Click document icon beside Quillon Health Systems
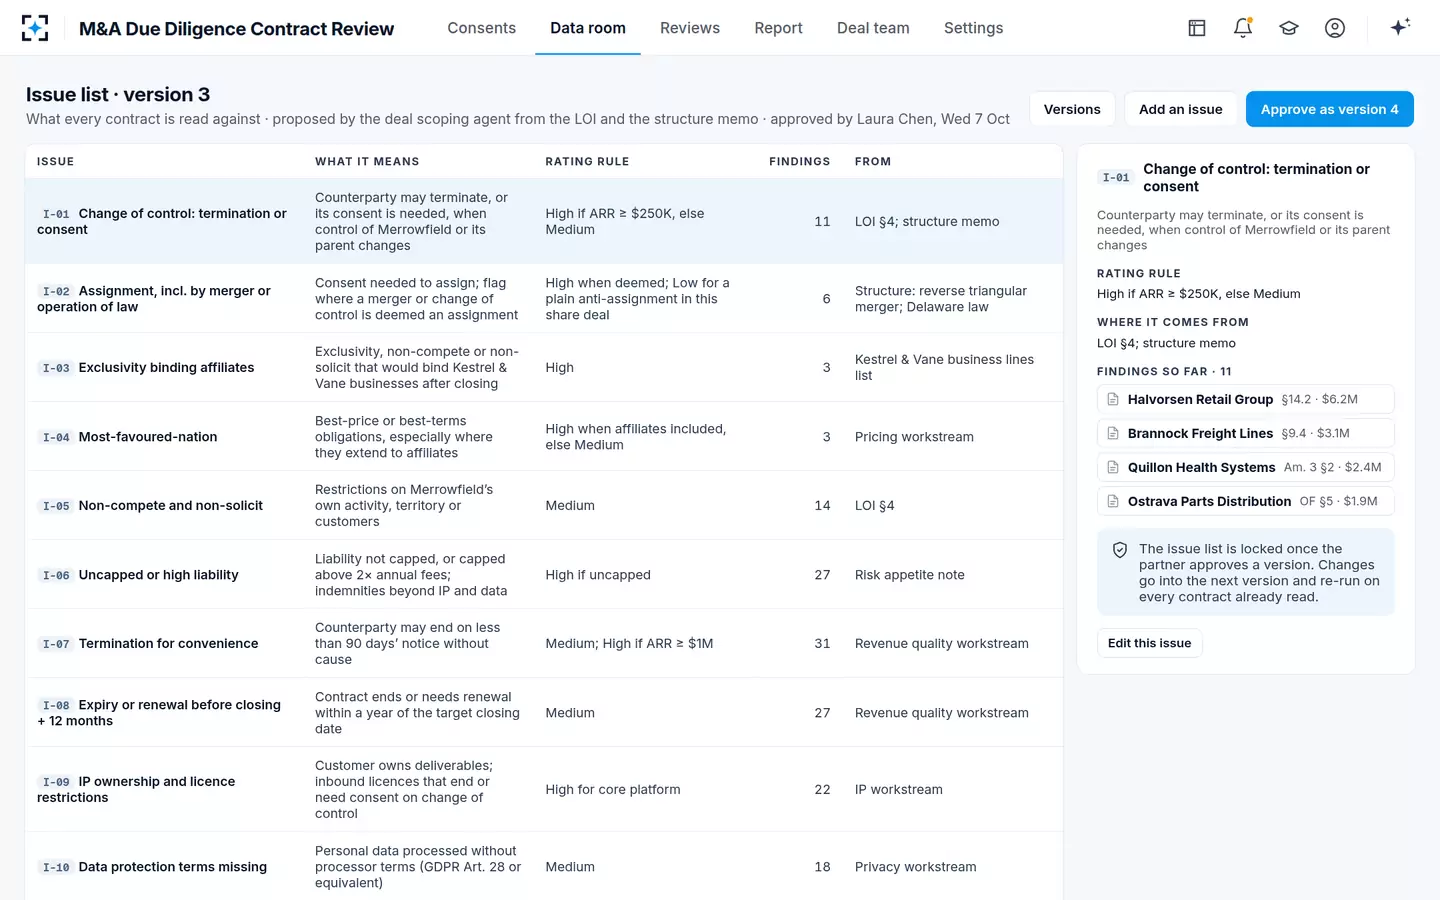 click(1113, 467)
